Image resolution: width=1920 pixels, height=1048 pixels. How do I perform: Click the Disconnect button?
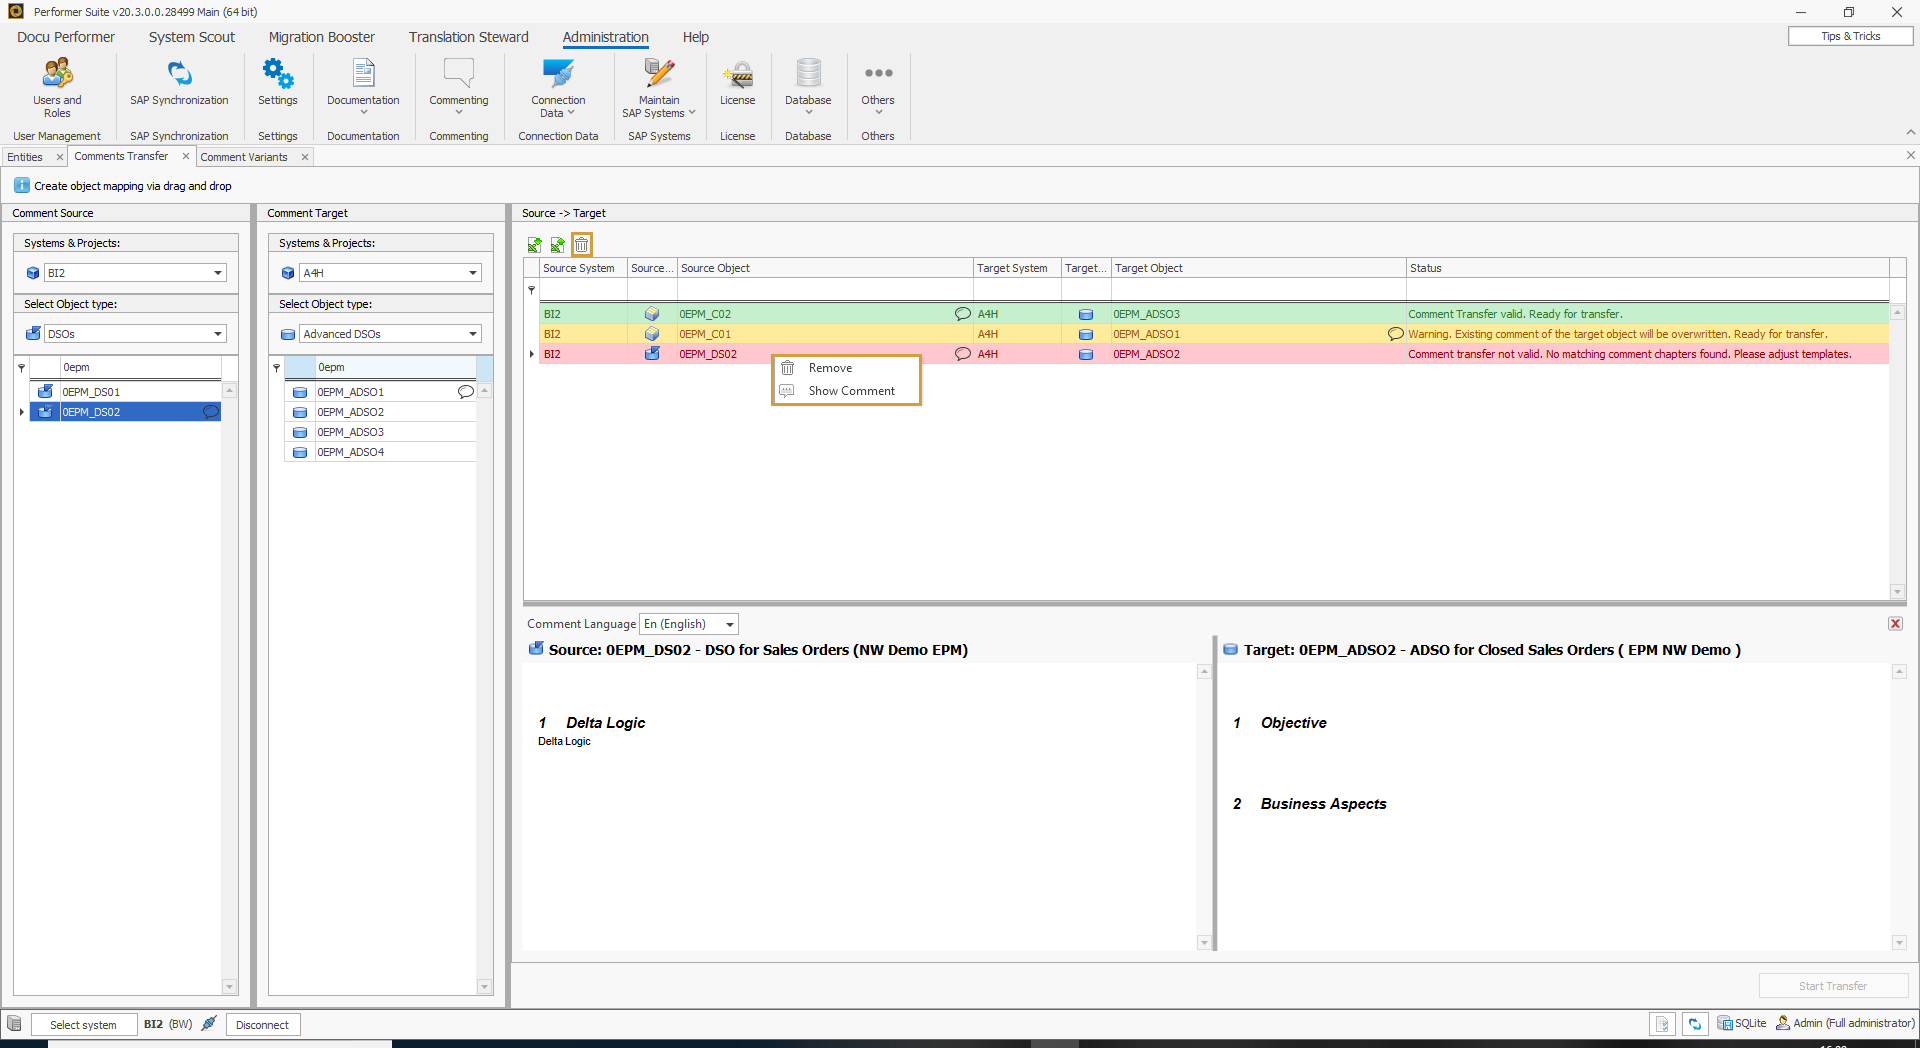click(262, 1024)
